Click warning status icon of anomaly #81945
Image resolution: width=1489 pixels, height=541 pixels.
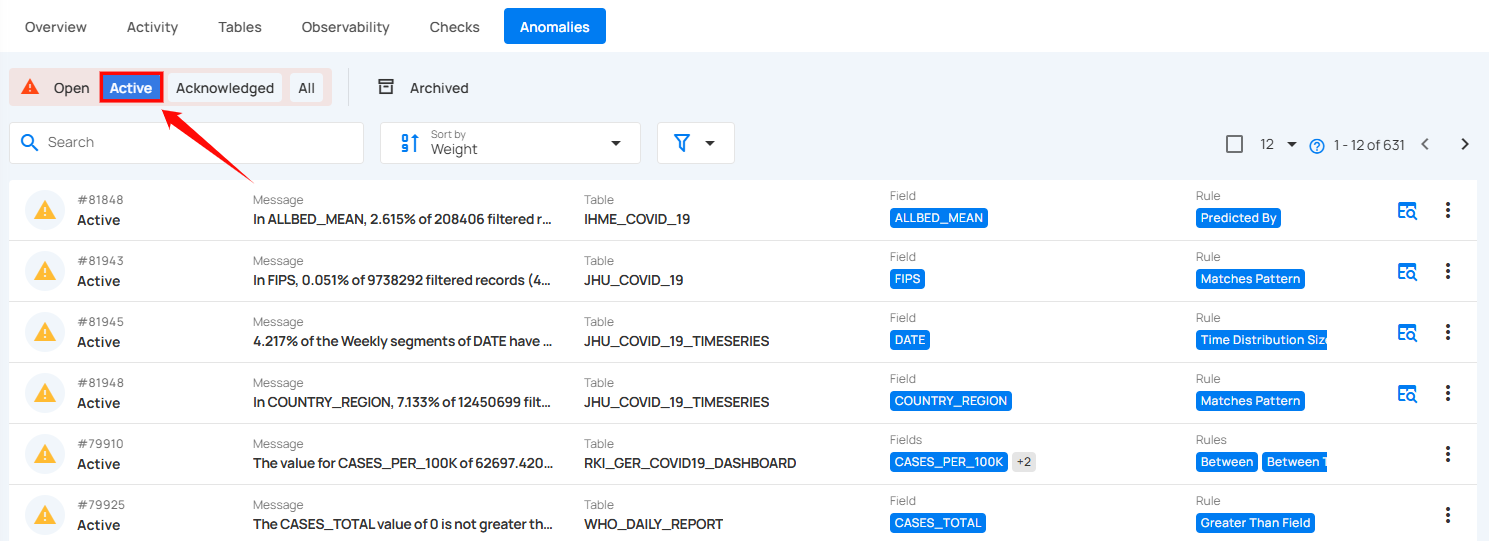point(45,332)
